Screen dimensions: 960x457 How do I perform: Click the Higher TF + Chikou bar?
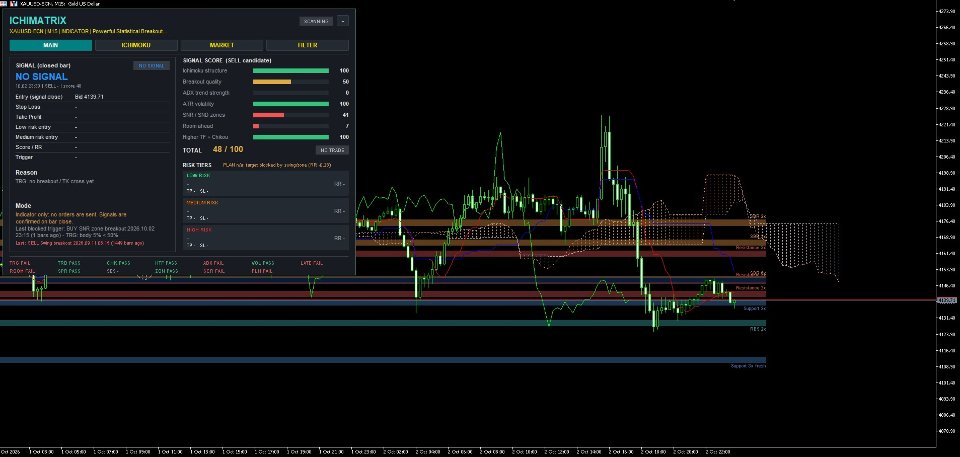point(291,137)
